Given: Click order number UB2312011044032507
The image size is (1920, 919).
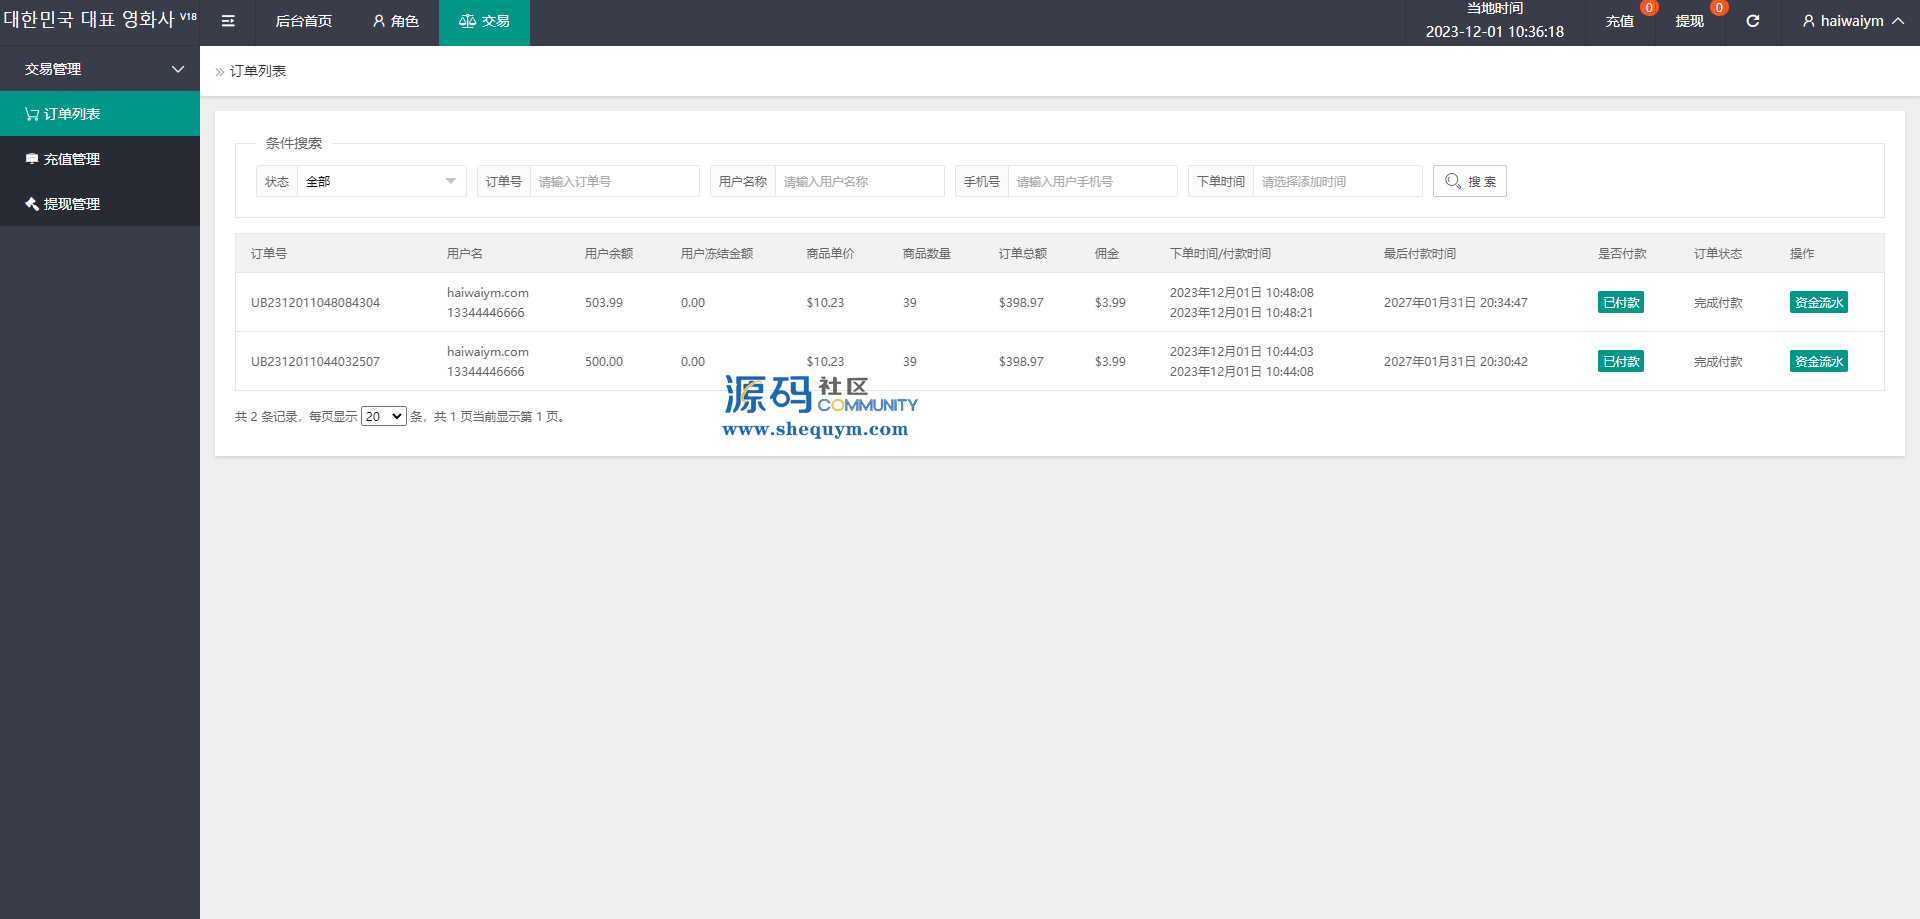Looking at the screenshot, I should [315, 361].
